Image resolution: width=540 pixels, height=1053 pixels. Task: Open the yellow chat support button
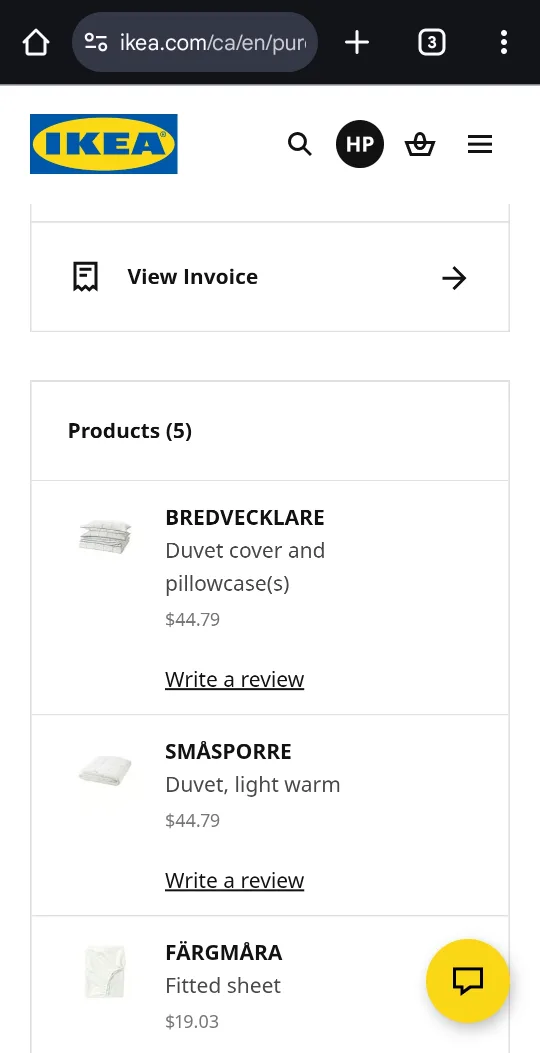467,980
